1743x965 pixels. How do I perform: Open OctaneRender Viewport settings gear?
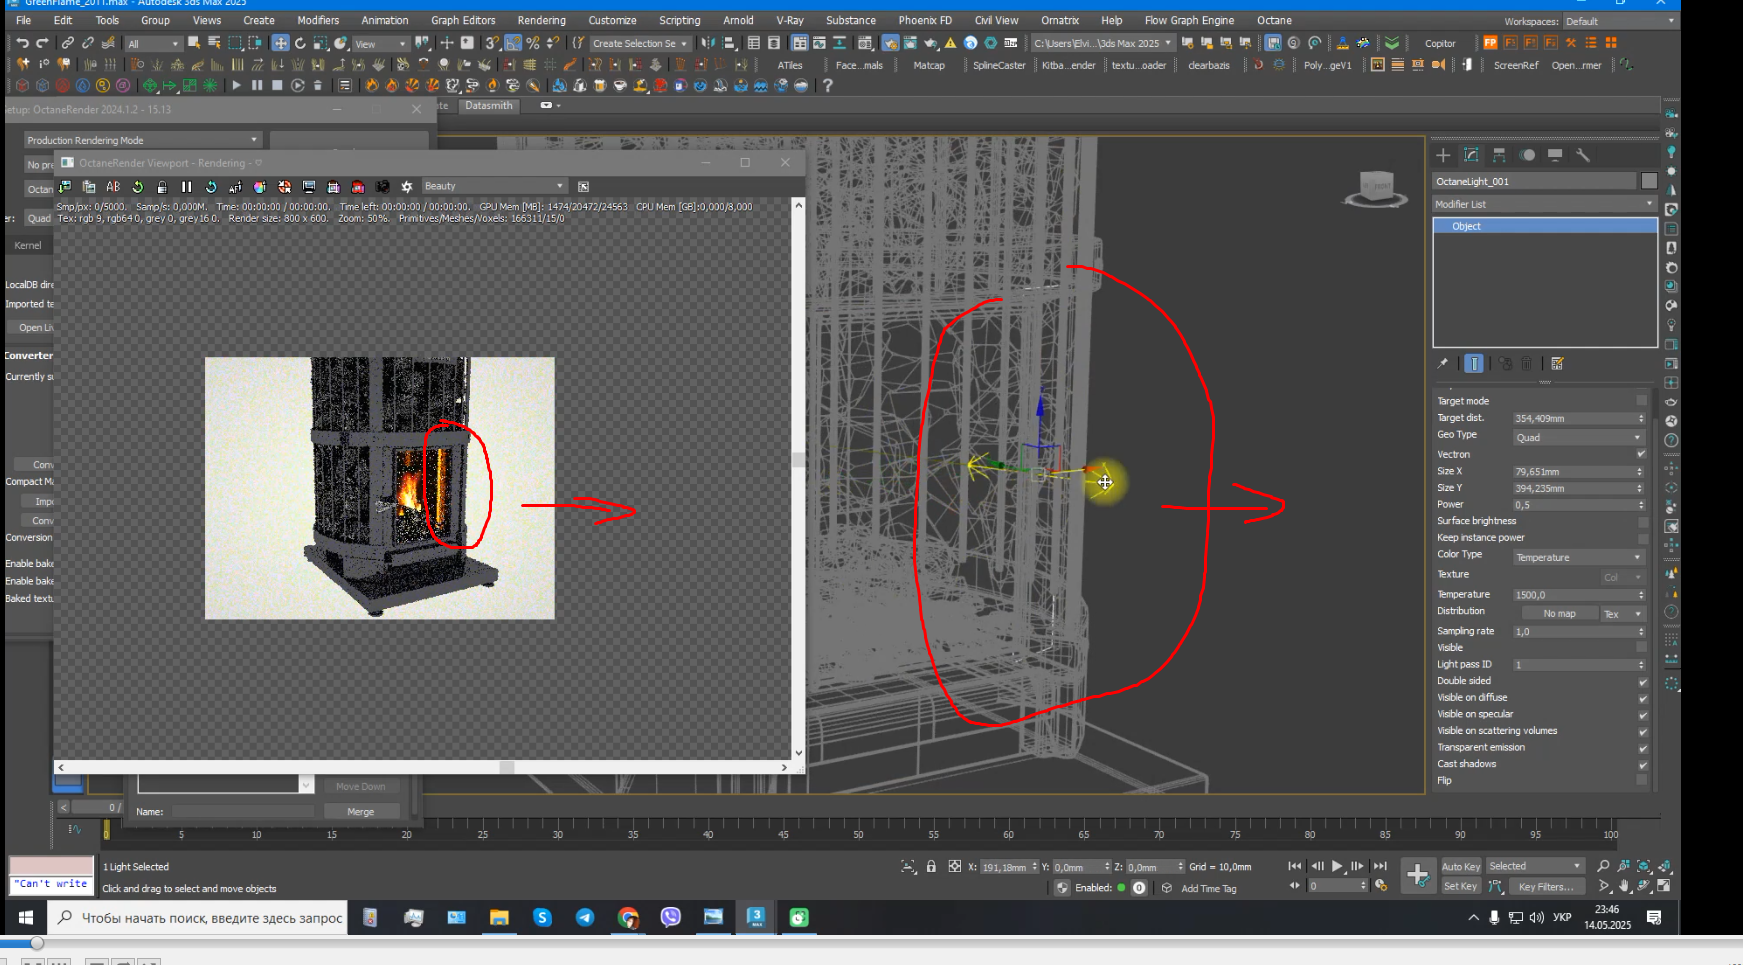(x=407, y=187)
